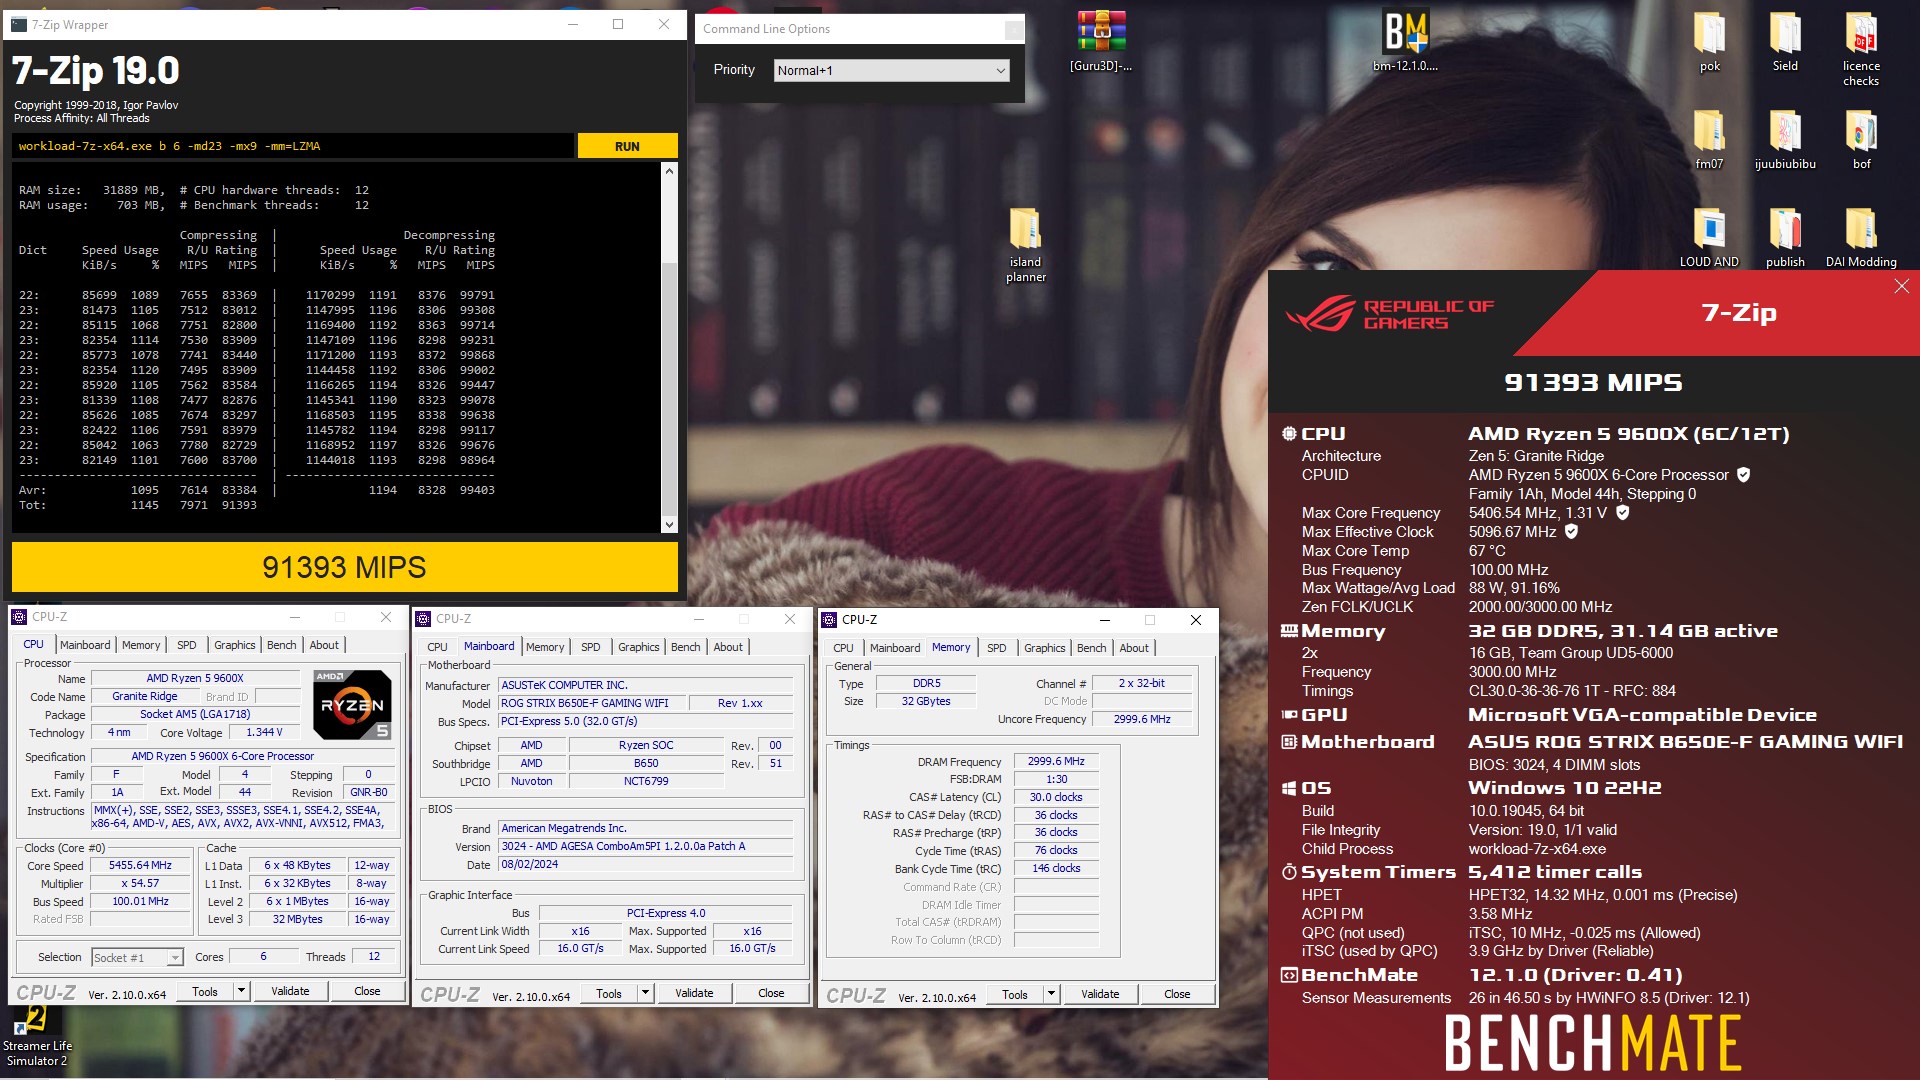Viewport: 1920px width, 1080px height.
Task: Expand Tools dropdown arrow in Memory tab window
Action: [x=1051, y=994]
